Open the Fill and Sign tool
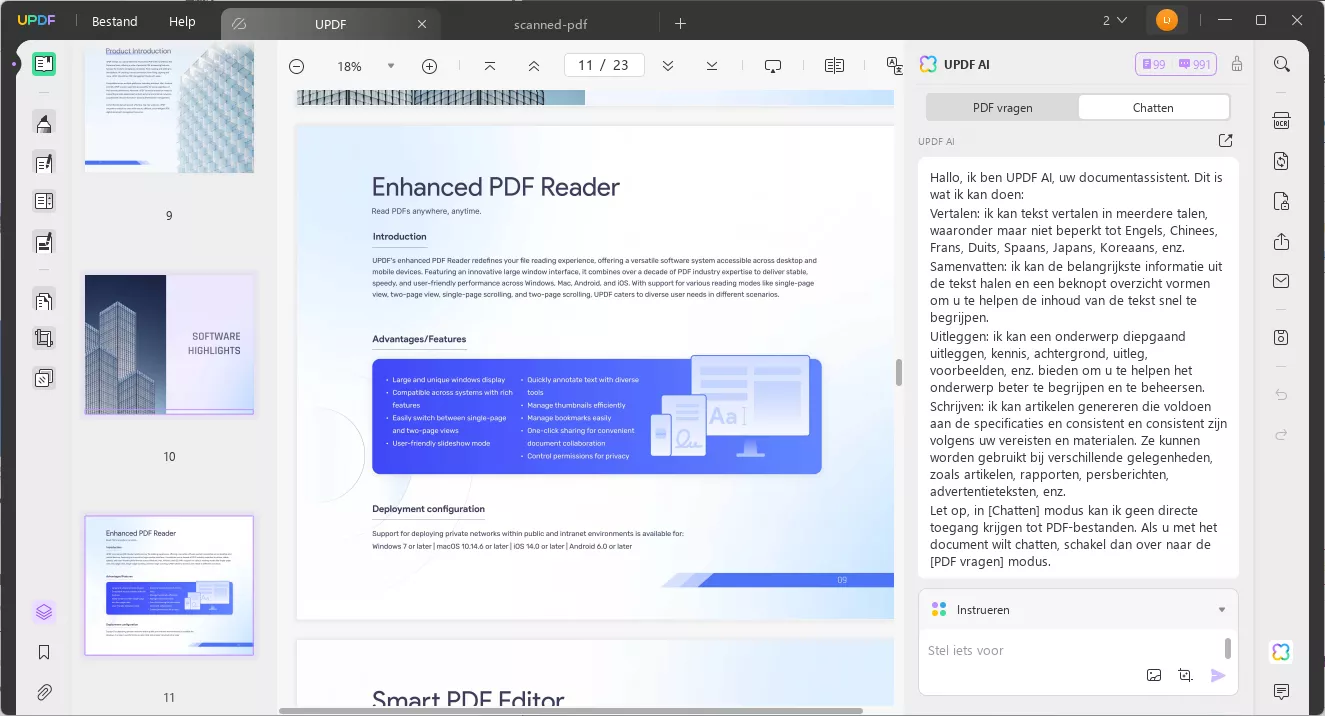This screenshot has width=1325, height=716. 44,241
